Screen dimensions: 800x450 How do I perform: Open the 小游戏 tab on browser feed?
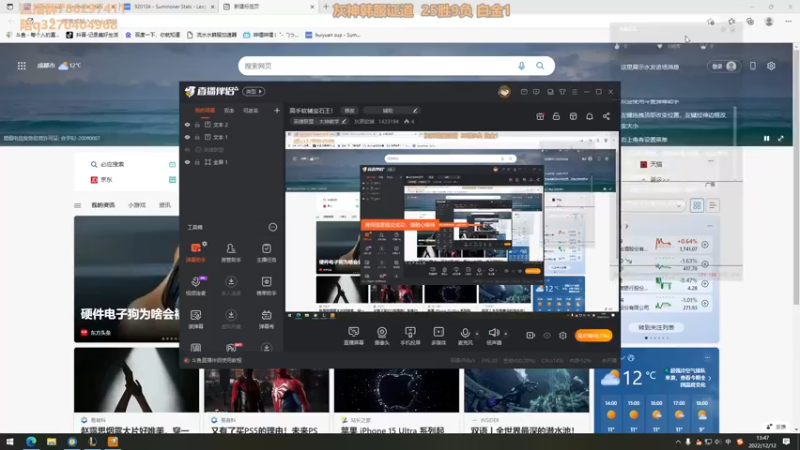coord(137,205)
